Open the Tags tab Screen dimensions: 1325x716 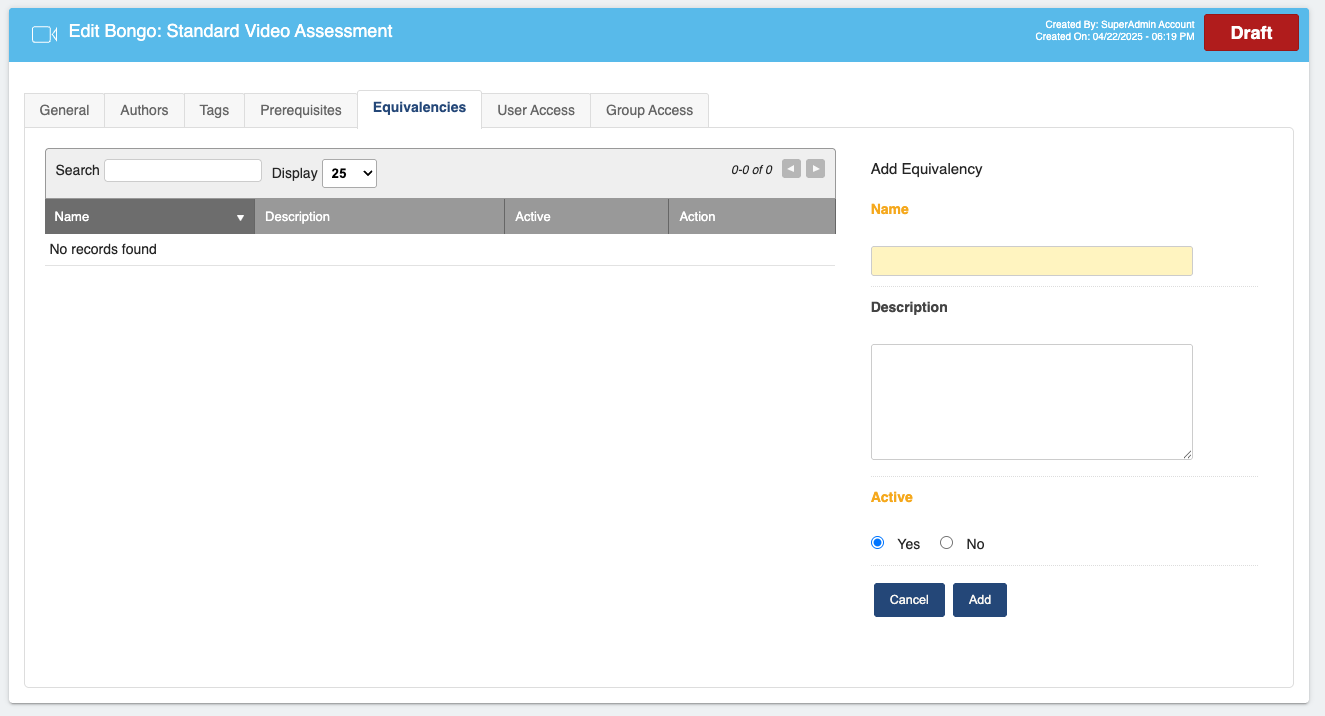click(214, 110)
